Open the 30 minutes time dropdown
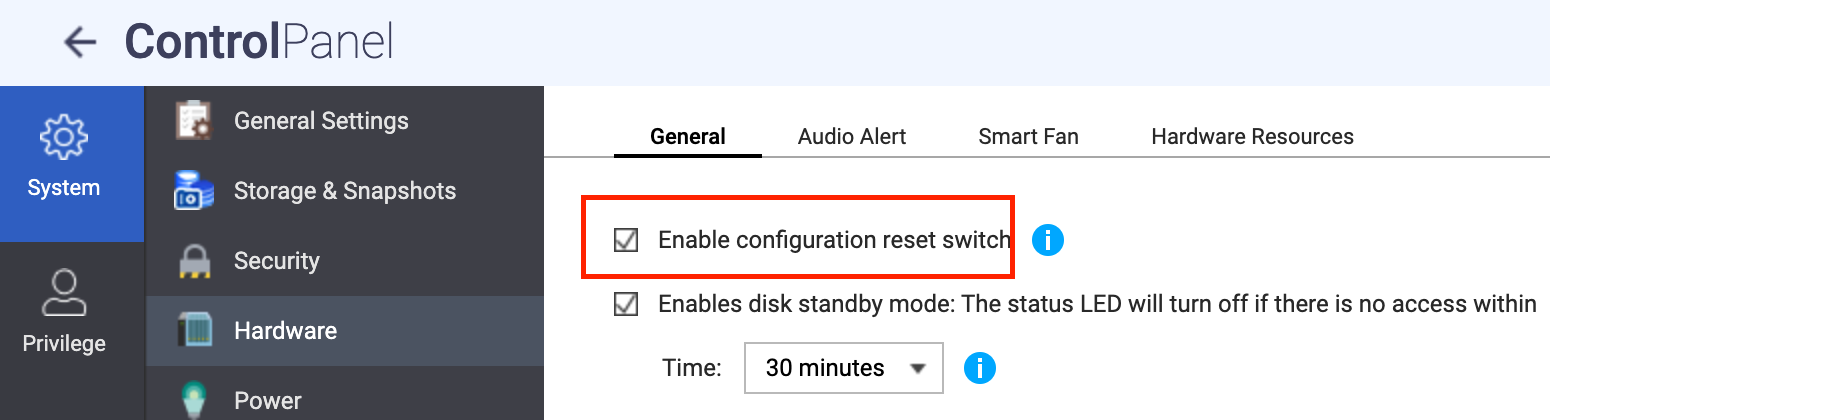 (843, 368)
